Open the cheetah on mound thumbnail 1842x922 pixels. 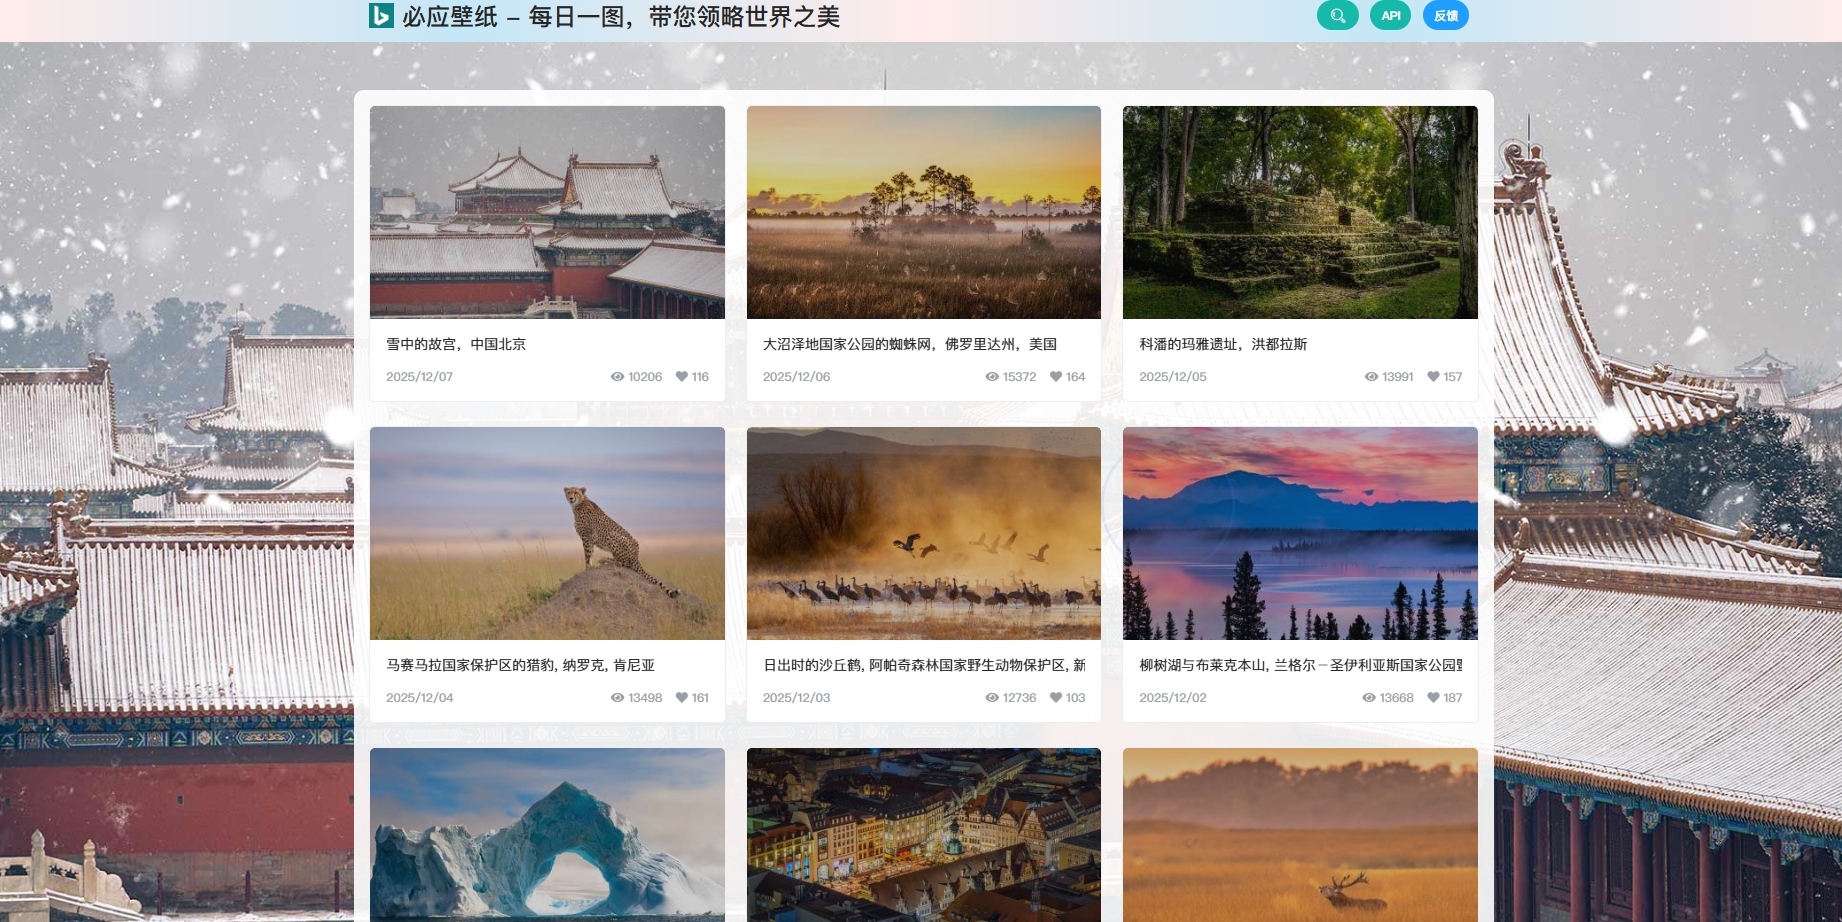[547, 533]
